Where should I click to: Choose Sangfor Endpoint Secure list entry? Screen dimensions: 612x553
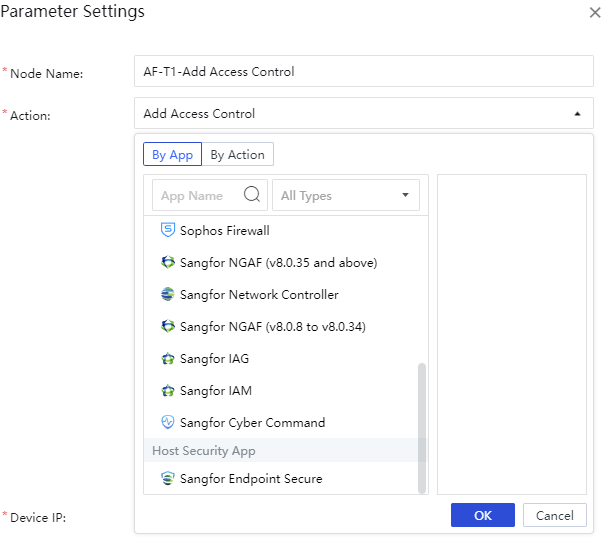251,479
